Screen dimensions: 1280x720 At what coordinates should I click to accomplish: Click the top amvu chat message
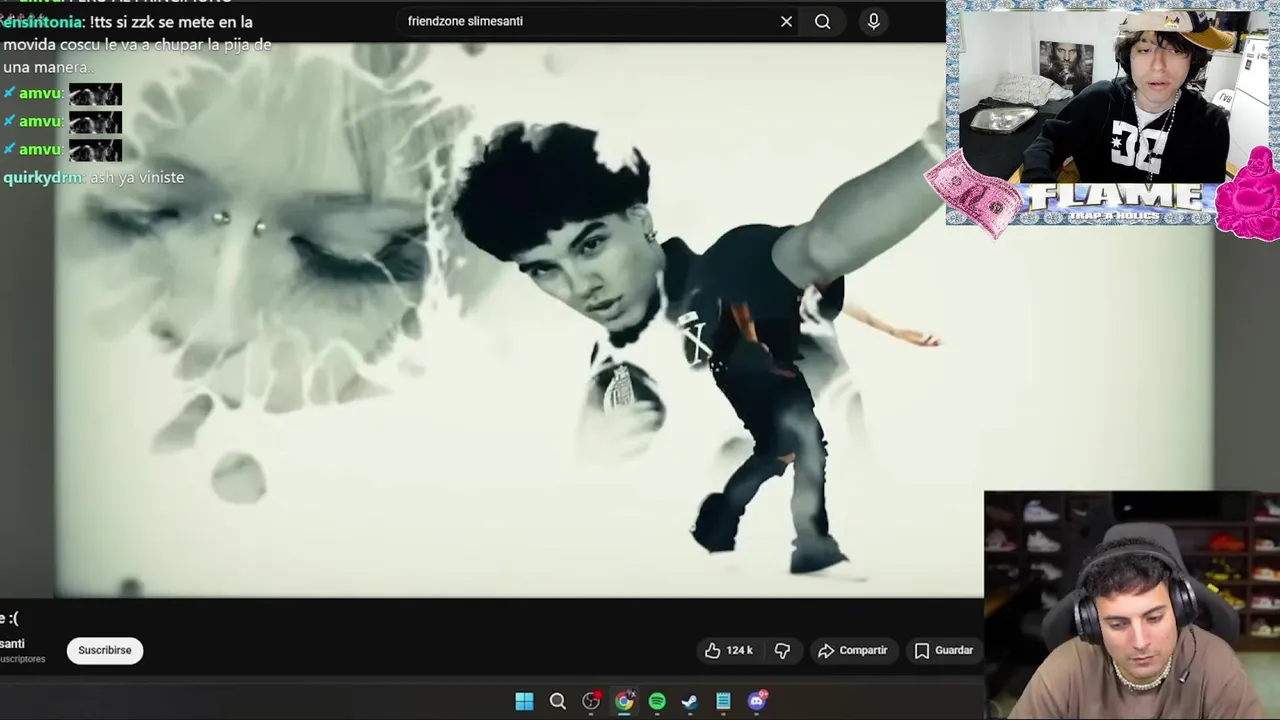click(x=62, y=94)
